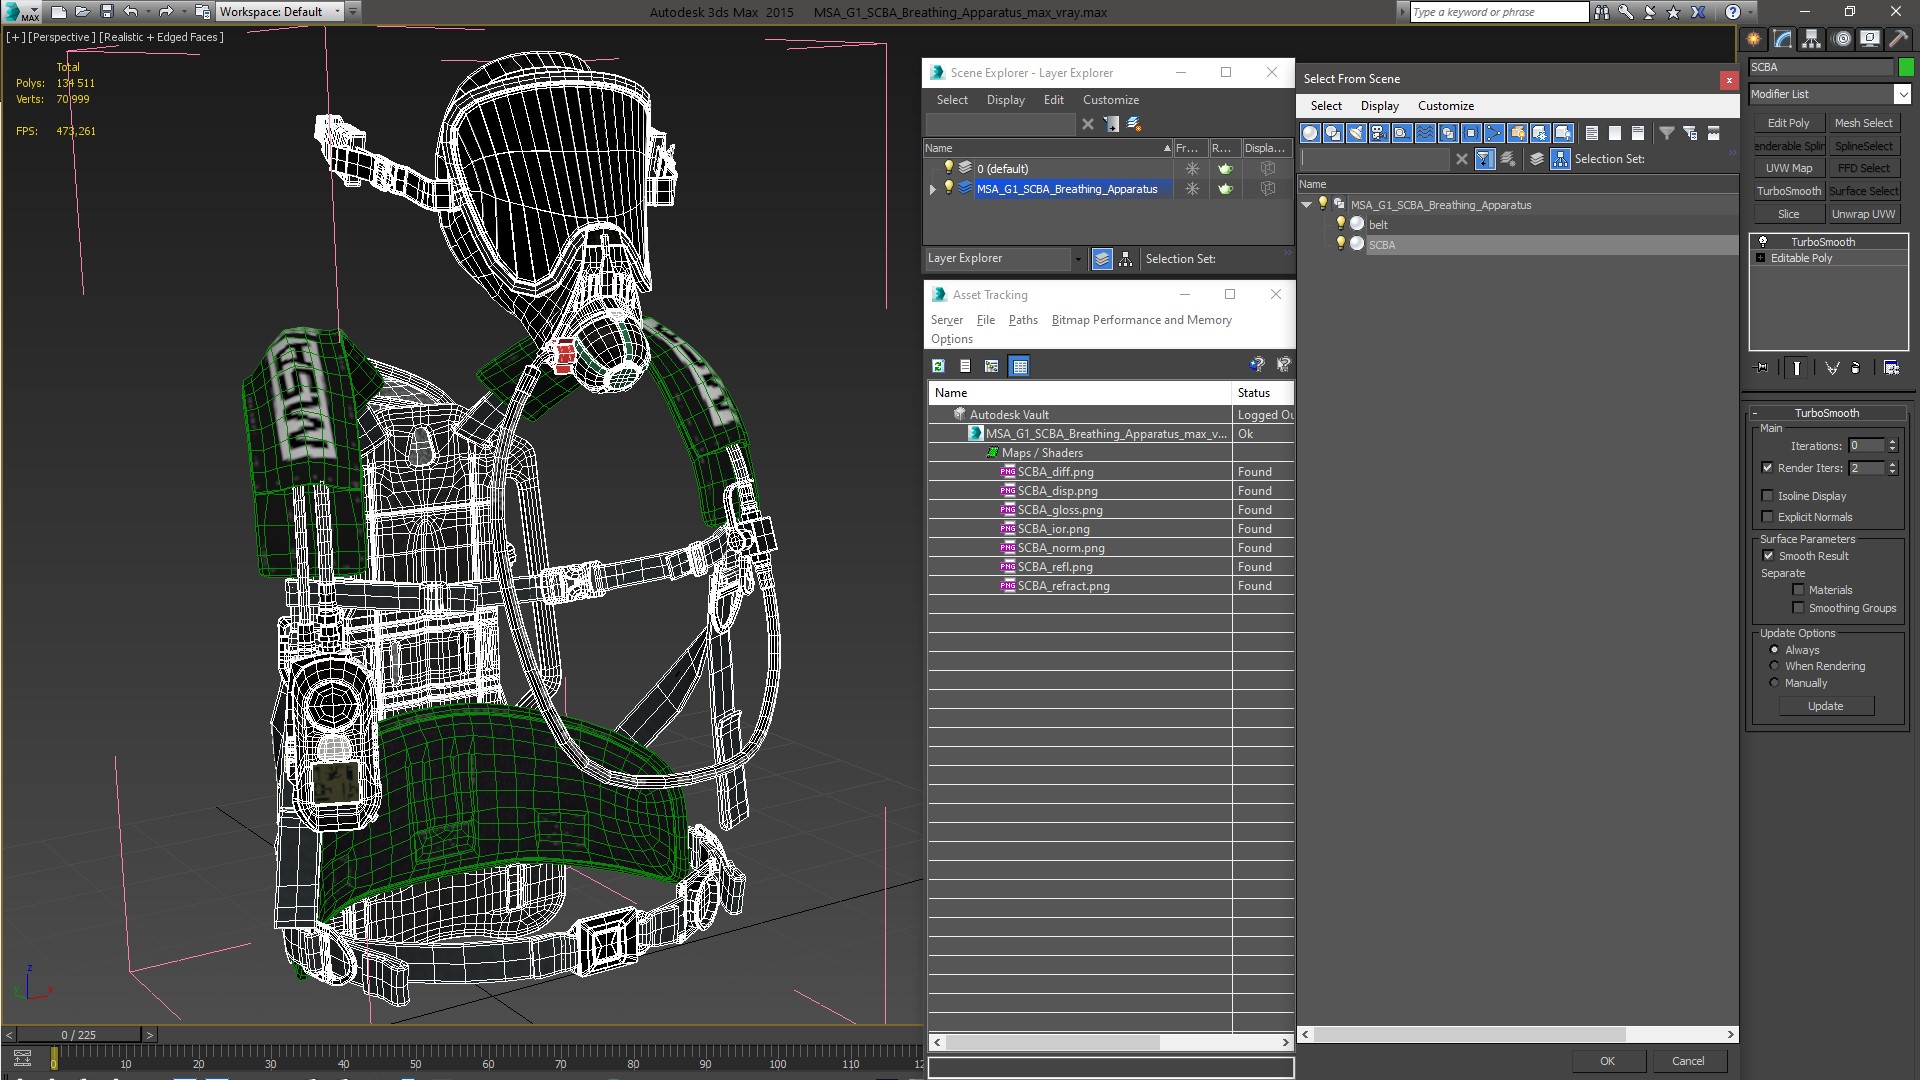Image resolution: width=1920 pixels, height=1080 pixels.
Task: Click Pin Stack icon below modifier stack
Action: click(1762, 368)
